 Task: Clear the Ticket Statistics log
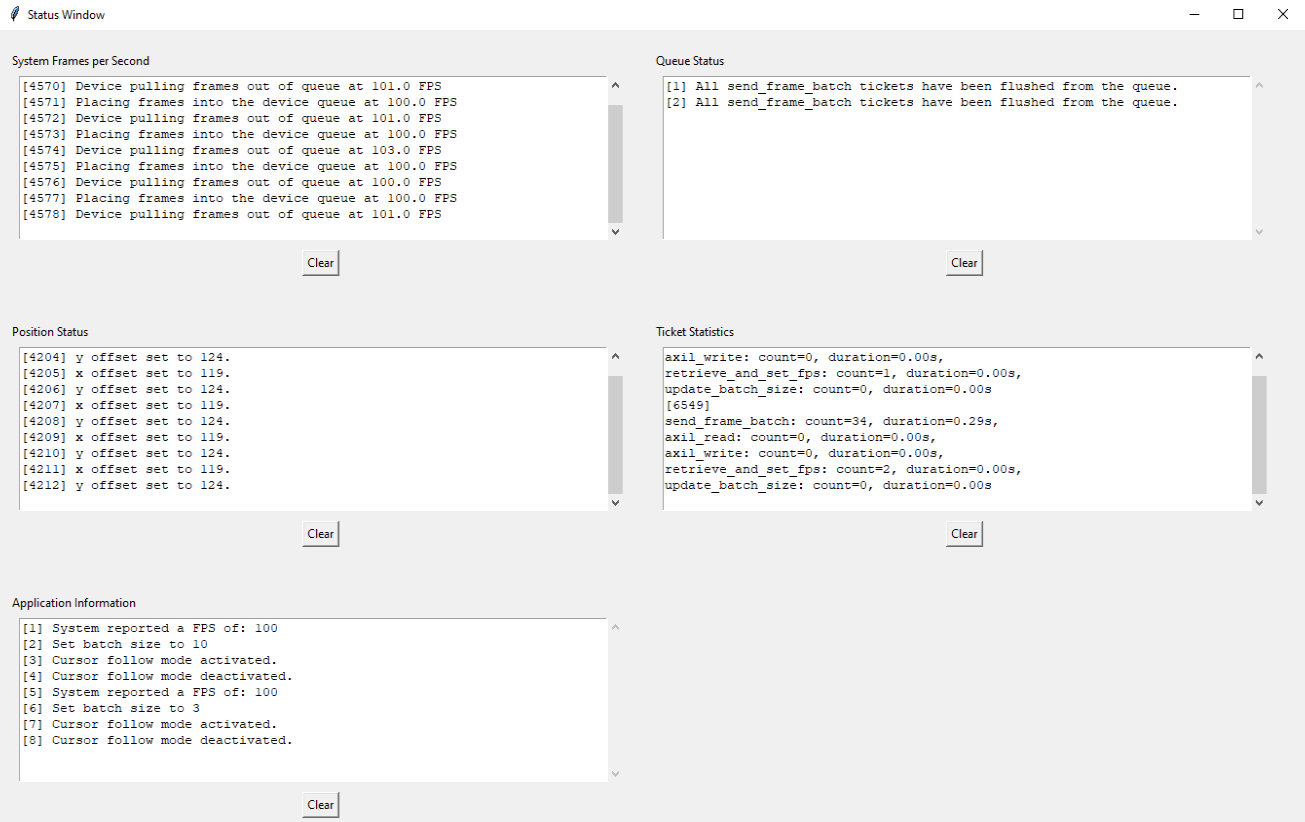(963, 533)
